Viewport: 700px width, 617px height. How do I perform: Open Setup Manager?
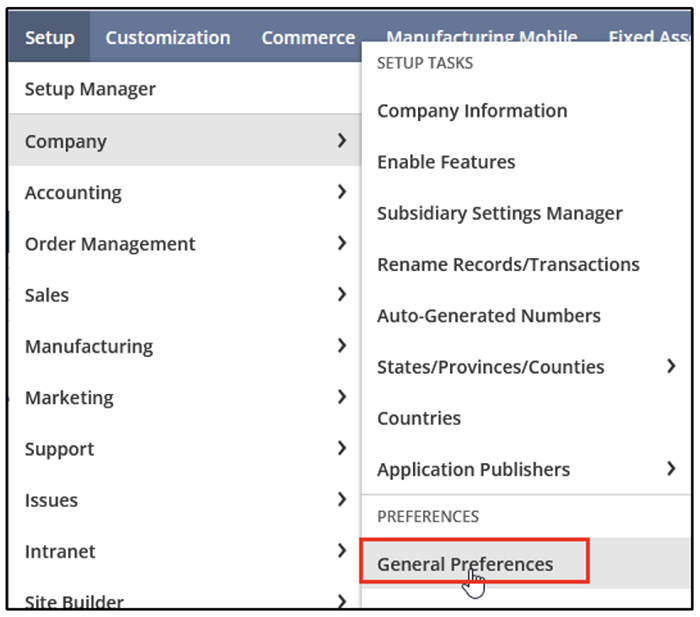click(90, 89)
